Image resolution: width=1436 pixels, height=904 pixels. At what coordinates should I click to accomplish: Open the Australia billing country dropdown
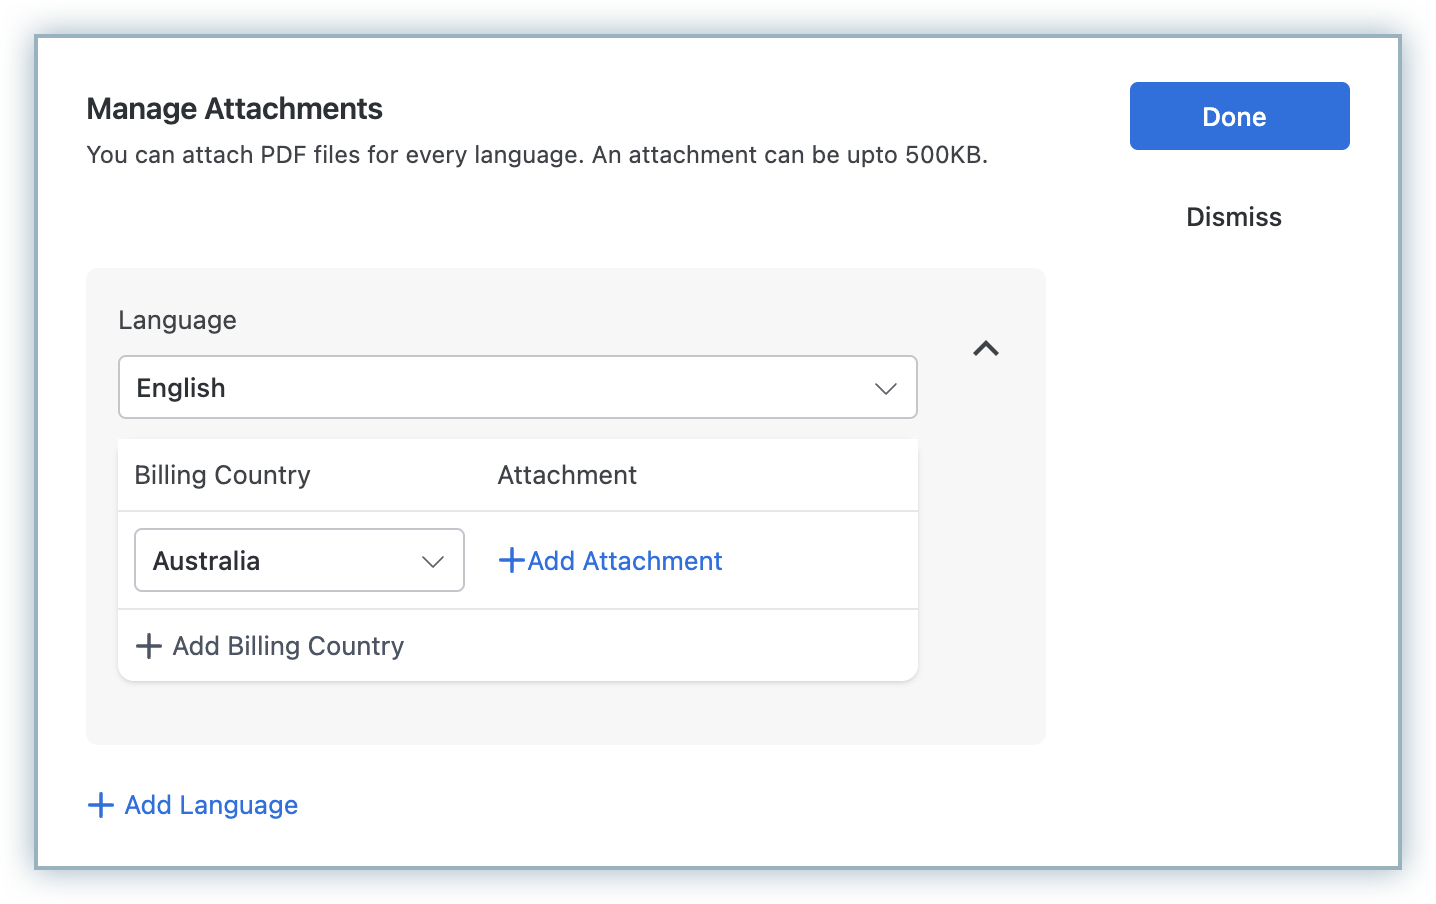(299, 560)
